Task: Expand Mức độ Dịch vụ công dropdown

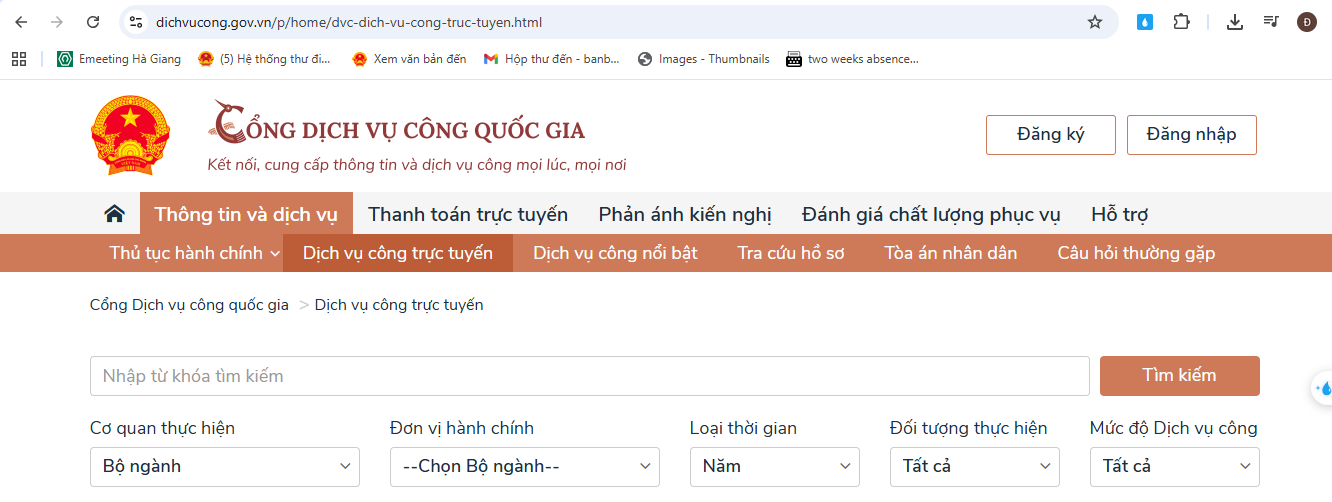Action: 1174,466
